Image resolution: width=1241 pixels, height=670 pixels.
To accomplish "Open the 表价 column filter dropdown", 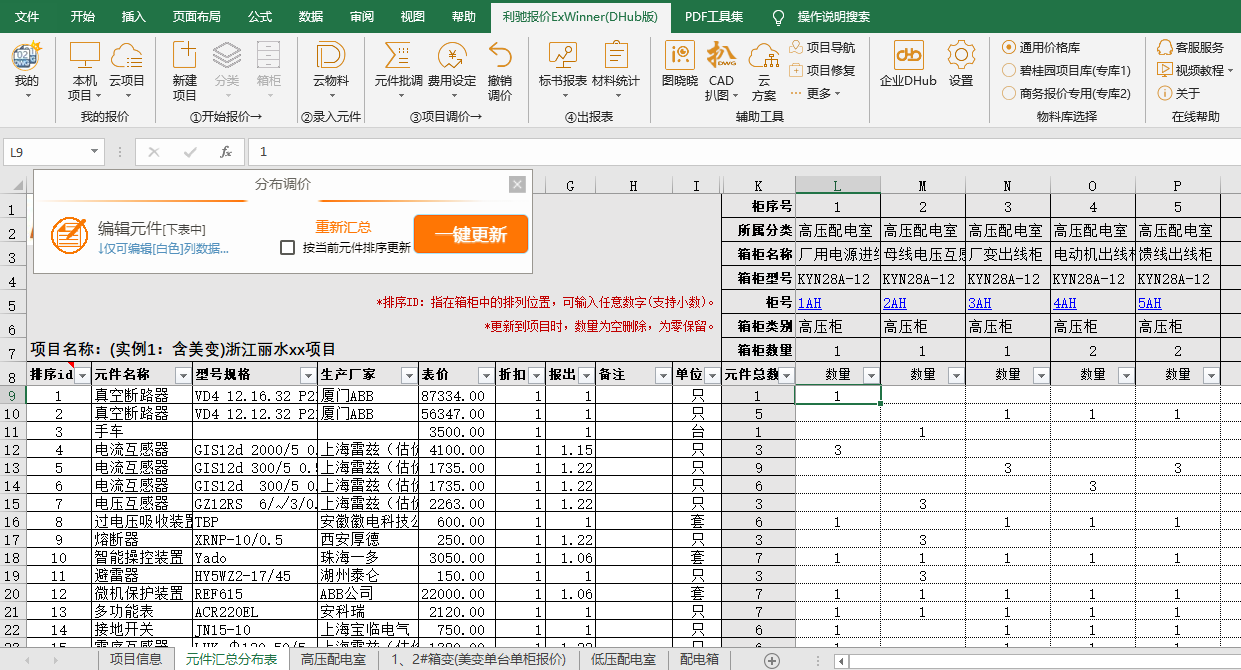I will [x=487, y=375].
